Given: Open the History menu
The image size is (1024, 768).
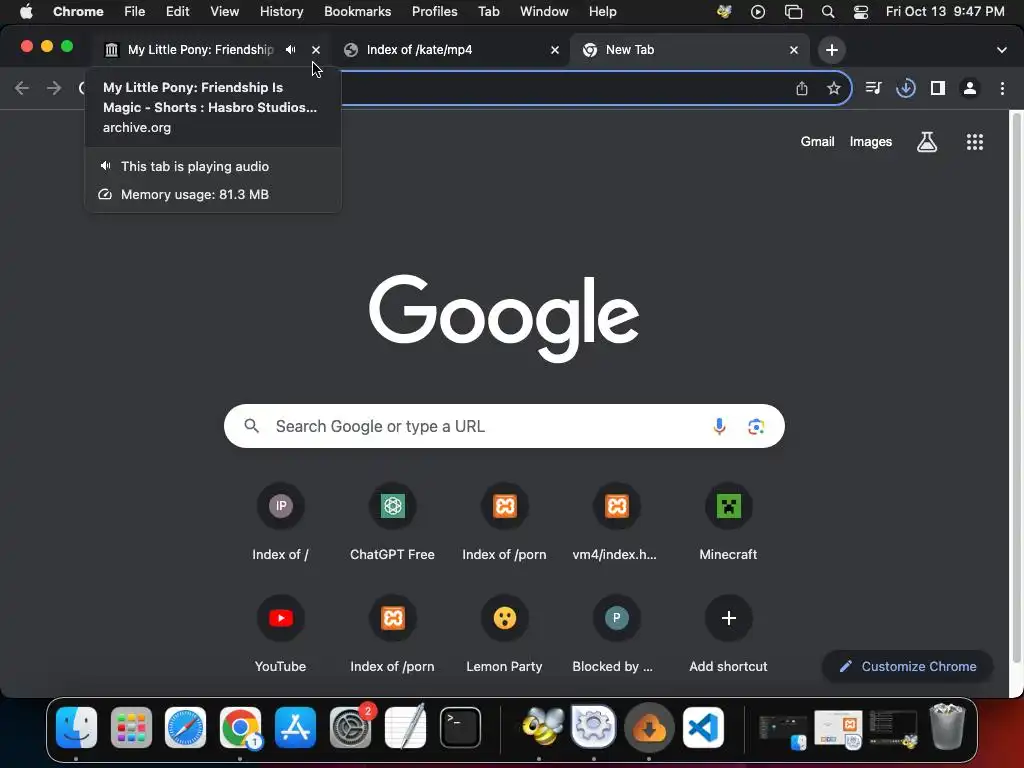Looking at the screenshot, I should (281, 12).
